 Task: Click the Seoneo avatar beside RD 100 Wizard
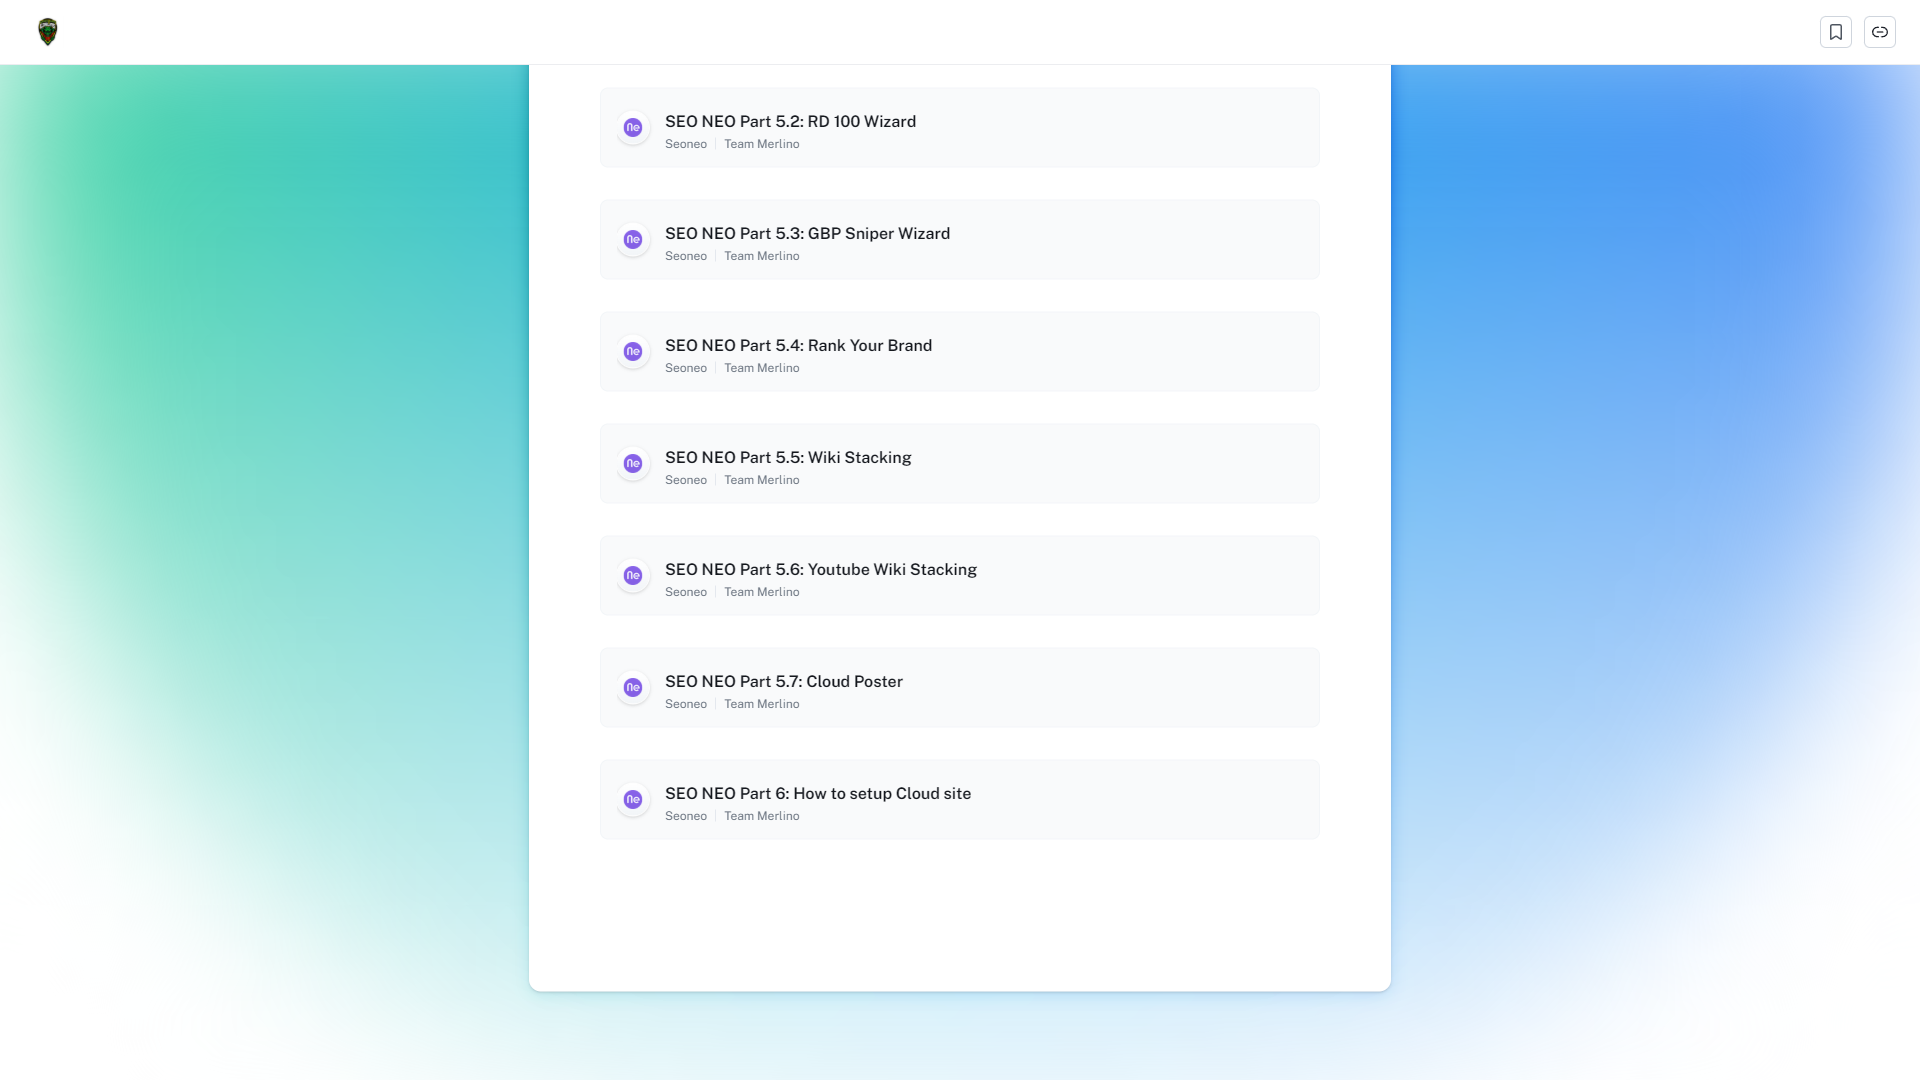coord(632,127)
